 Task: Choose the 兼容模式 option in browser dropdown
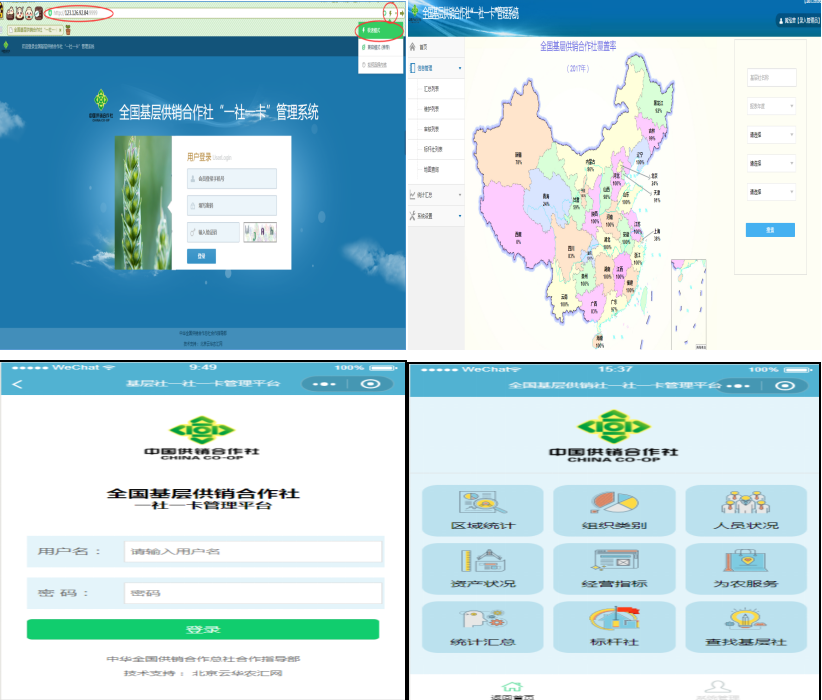tap(380, 47)
